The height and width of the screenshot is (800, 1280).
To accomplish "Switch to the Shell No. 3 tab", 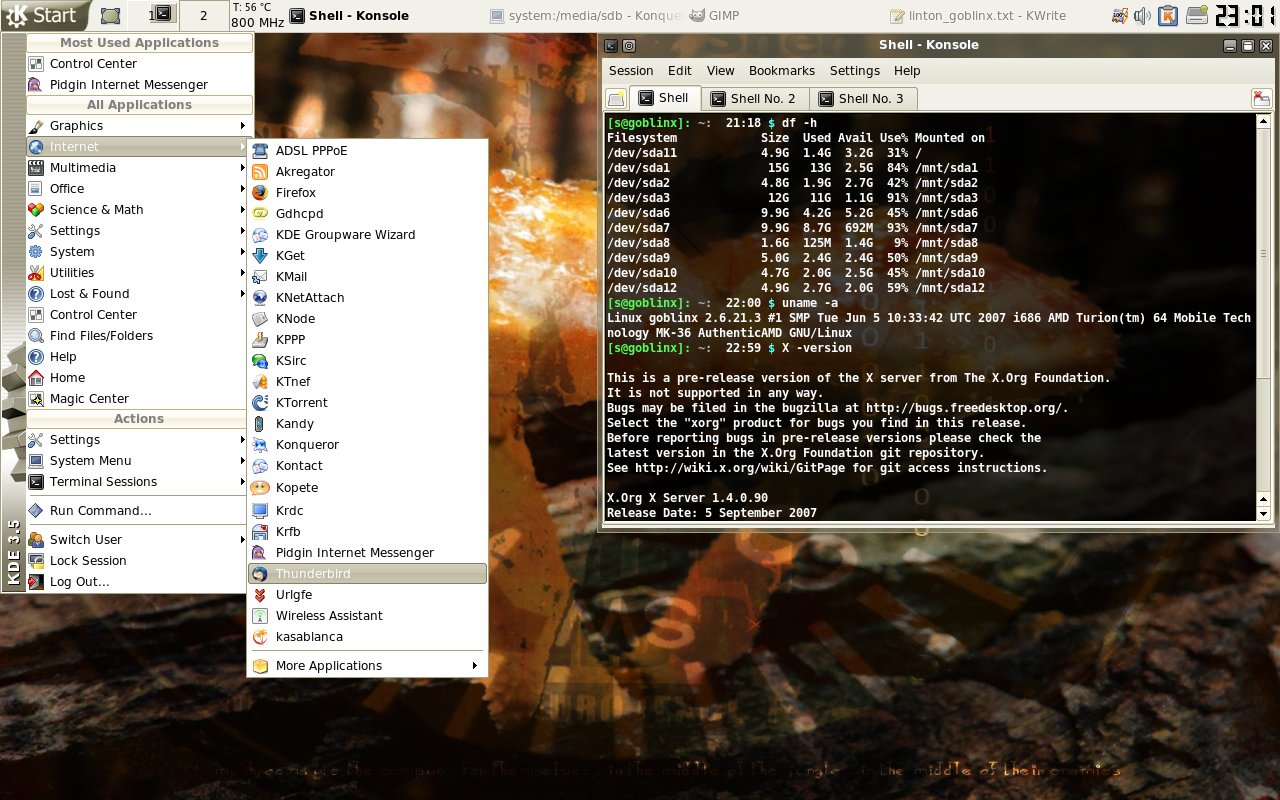I will click(862, 98).
